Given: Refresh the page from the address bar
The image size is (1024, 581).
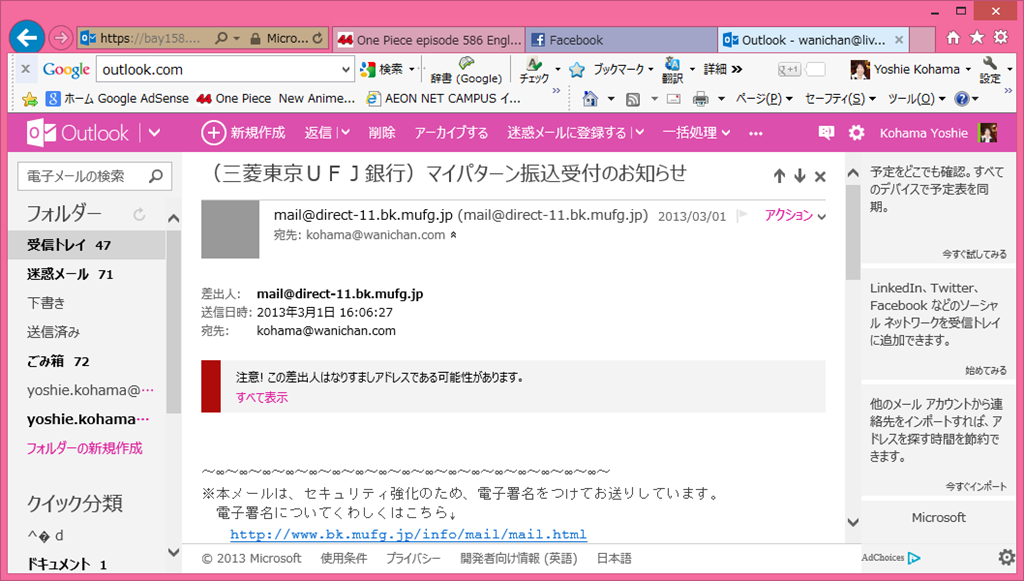Looking at the screenshot, I should 317,38.
